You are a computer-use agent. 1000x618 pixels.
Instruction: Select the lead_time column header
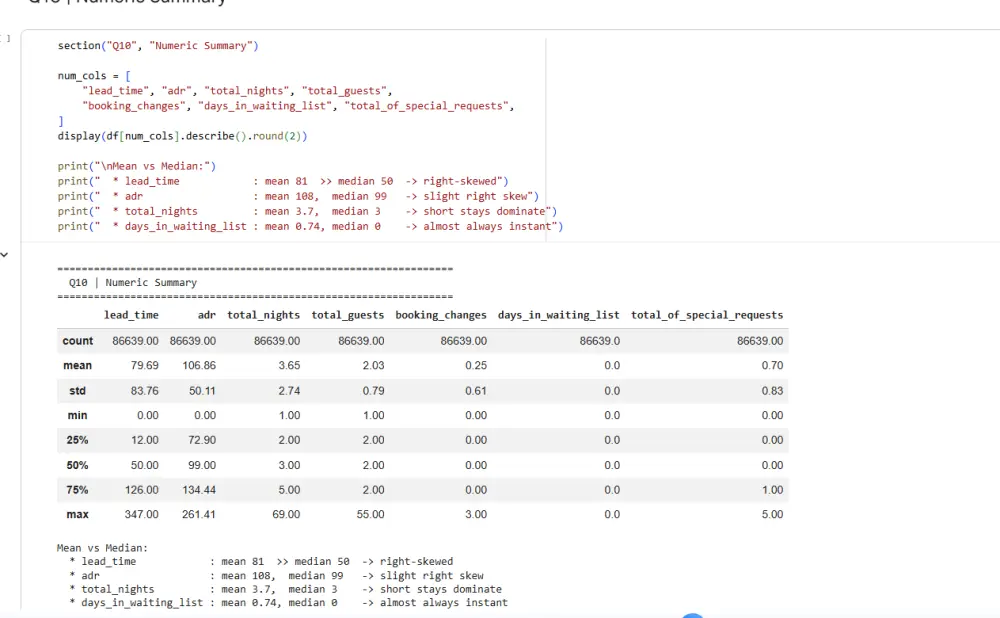[x=131, y=315]
